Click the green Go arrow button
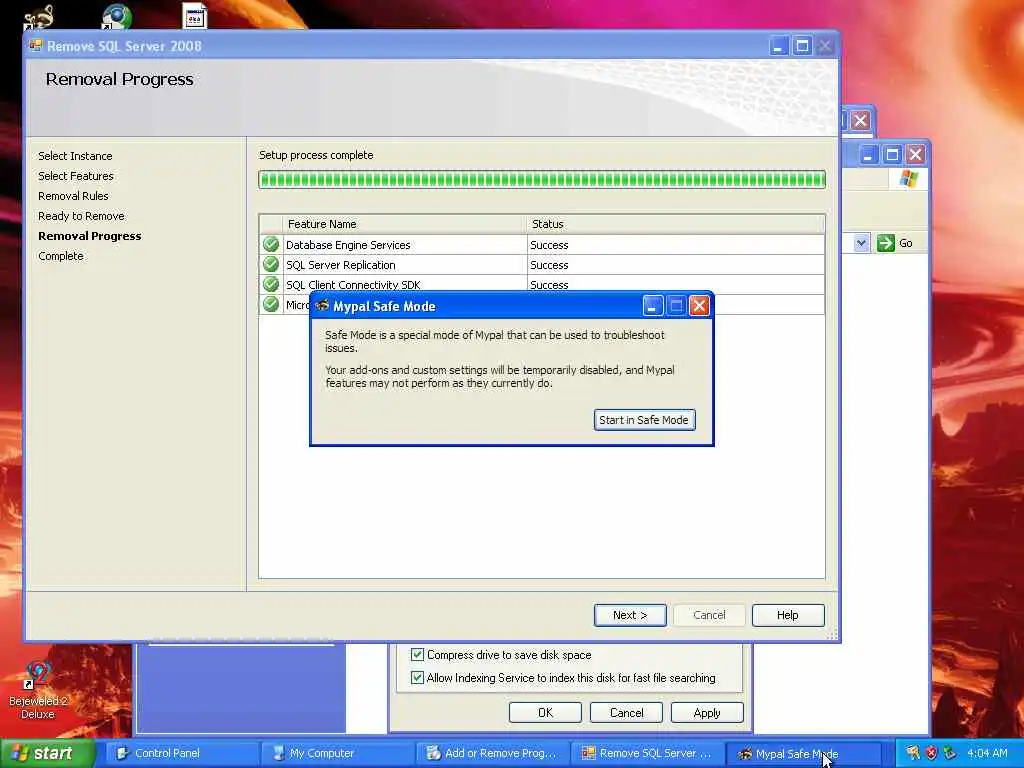1024x768 pixels. (885, 243)
